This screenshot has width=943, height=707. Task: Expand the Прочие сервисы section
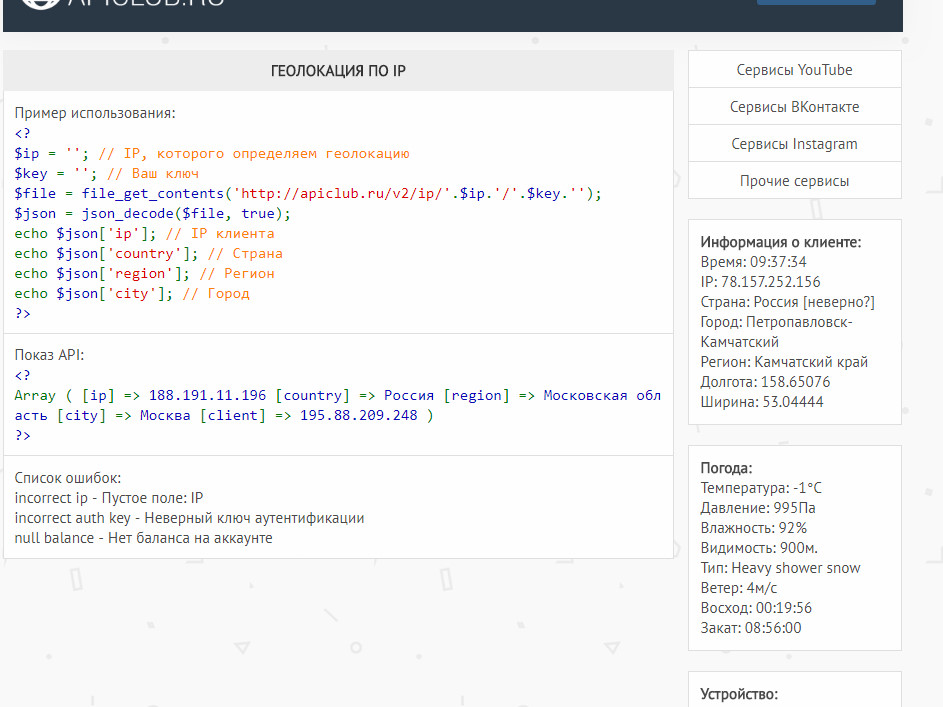click(x=794, y=181)
